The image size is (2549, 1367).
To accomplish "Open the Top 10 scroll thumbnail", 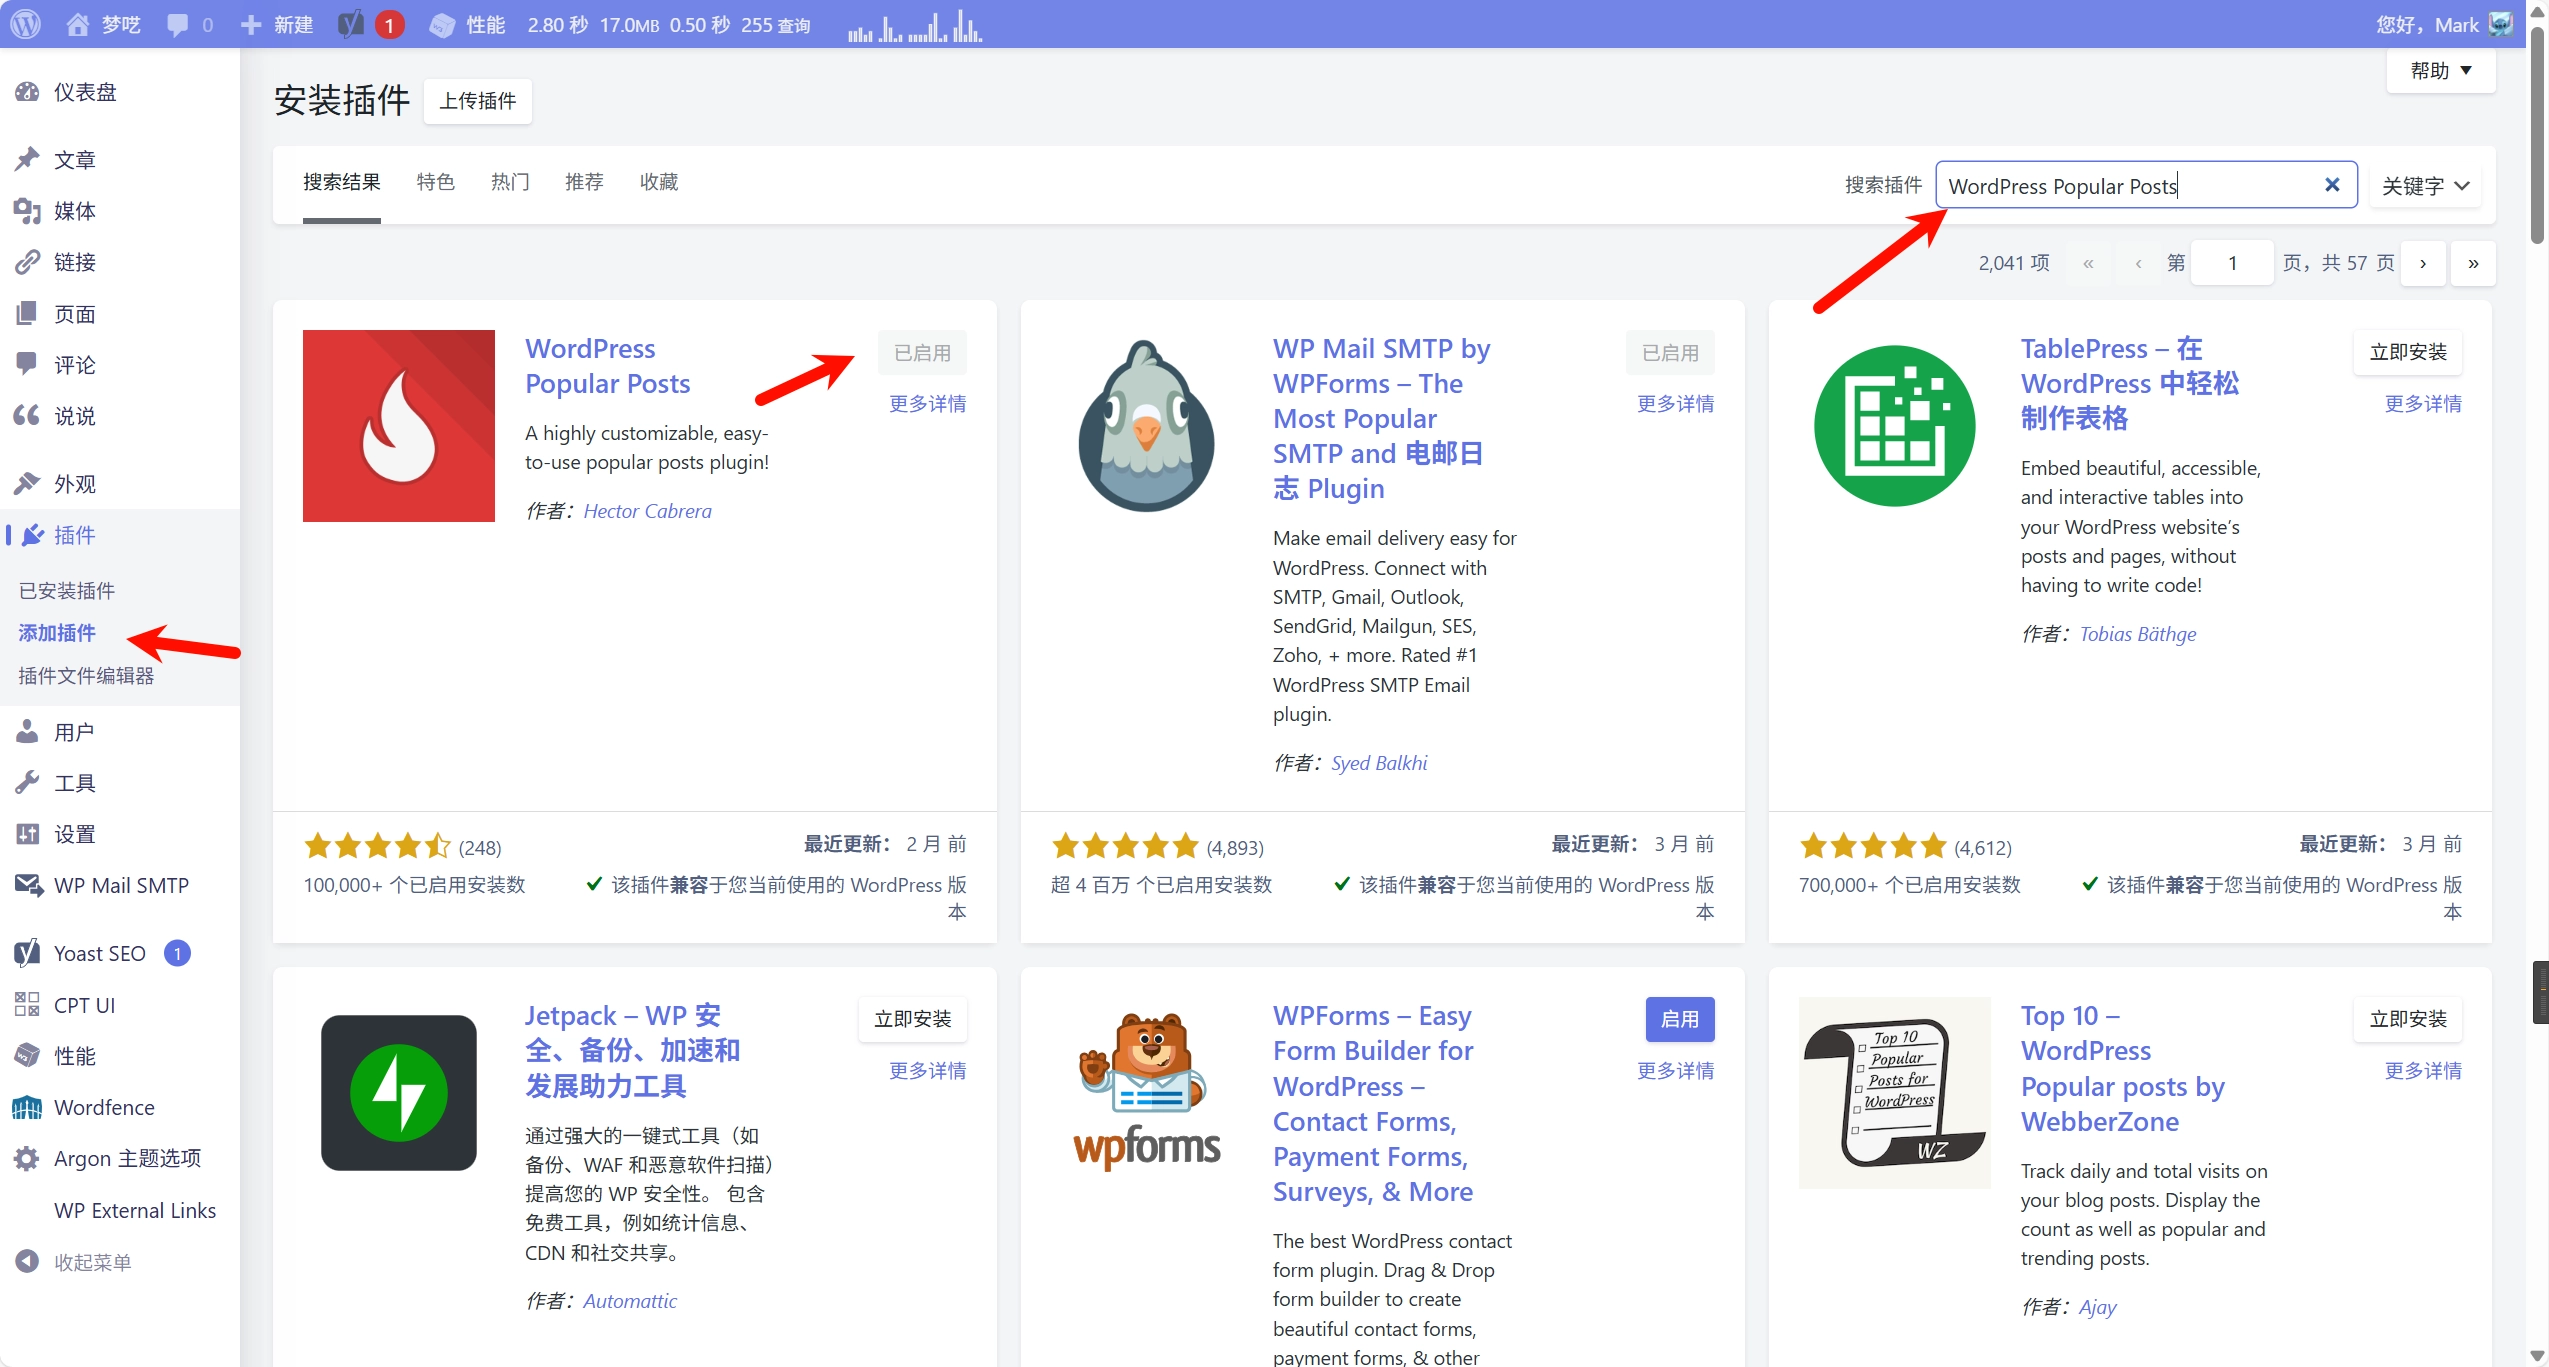I will pyautogui.click(x=1894, y=1093).
